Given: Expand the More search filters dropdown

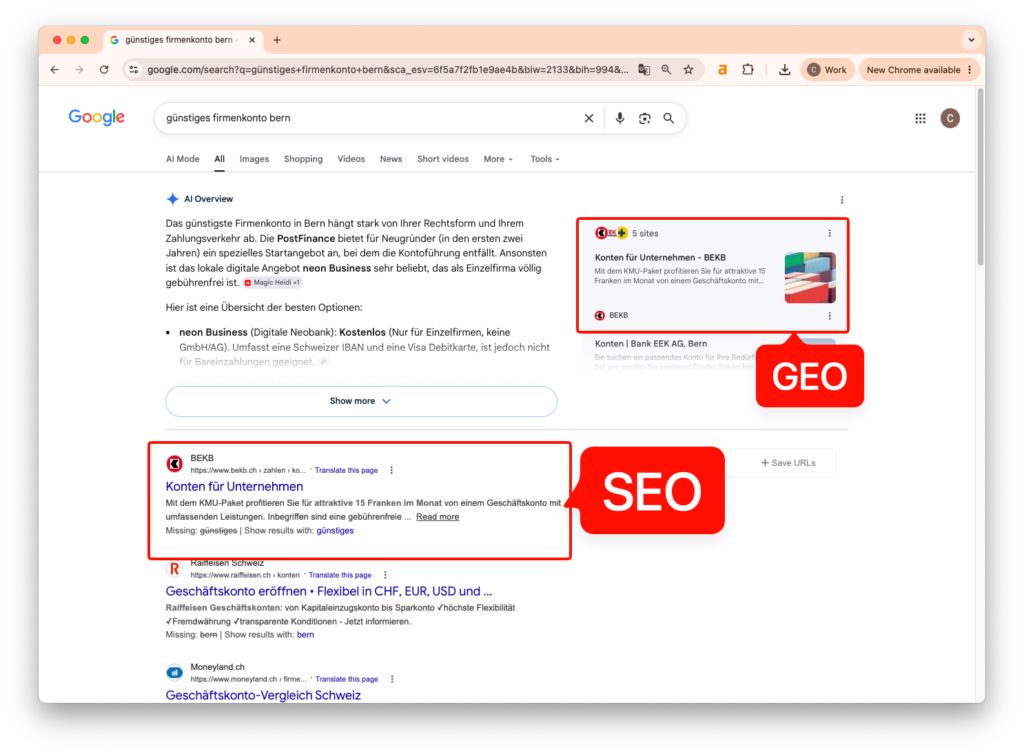Looking at the screenshot, I should tap(498, 159).
